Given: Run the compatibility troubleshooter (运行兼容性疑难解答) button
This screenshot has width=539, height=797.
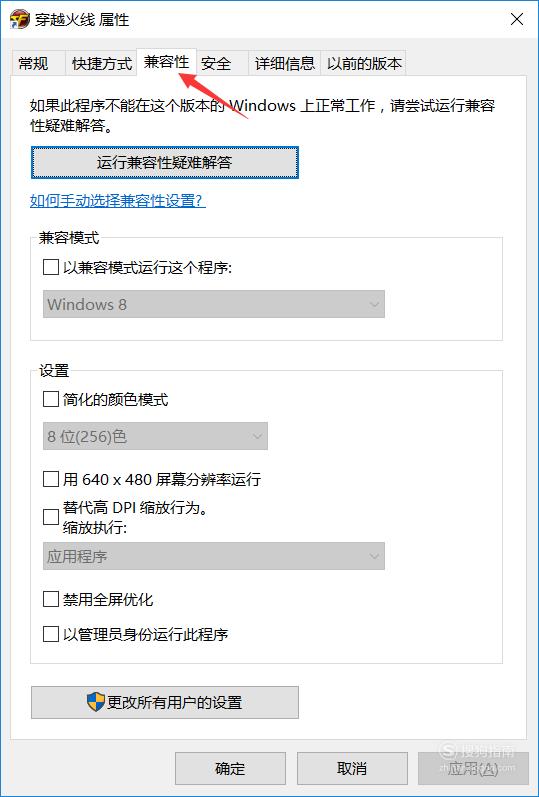Looking at the screenshot, I should 165,163.
